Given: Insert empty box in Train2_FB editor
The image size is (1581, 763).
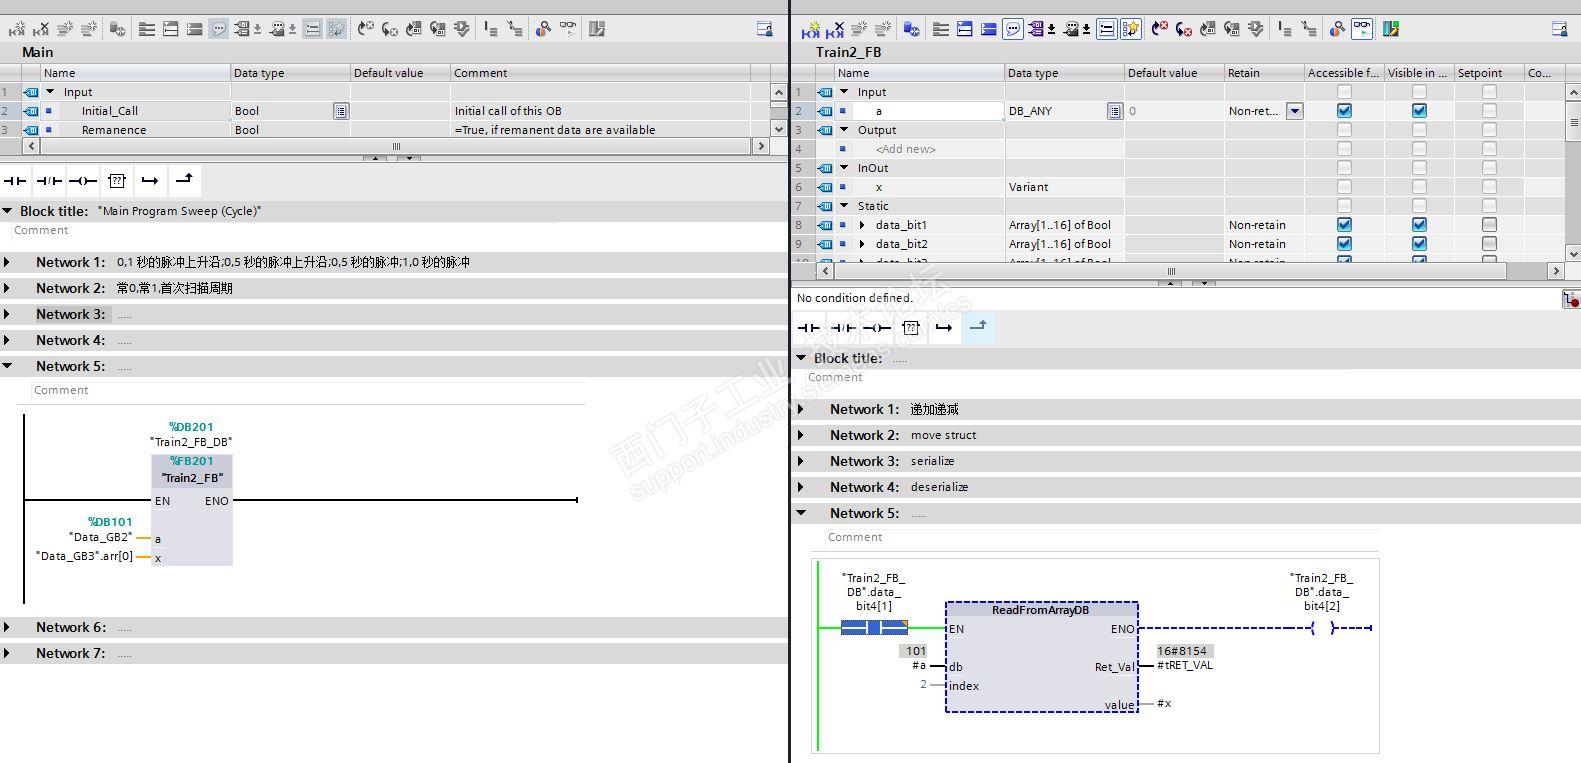Looking at the screenshot, I should click(911, 328).
